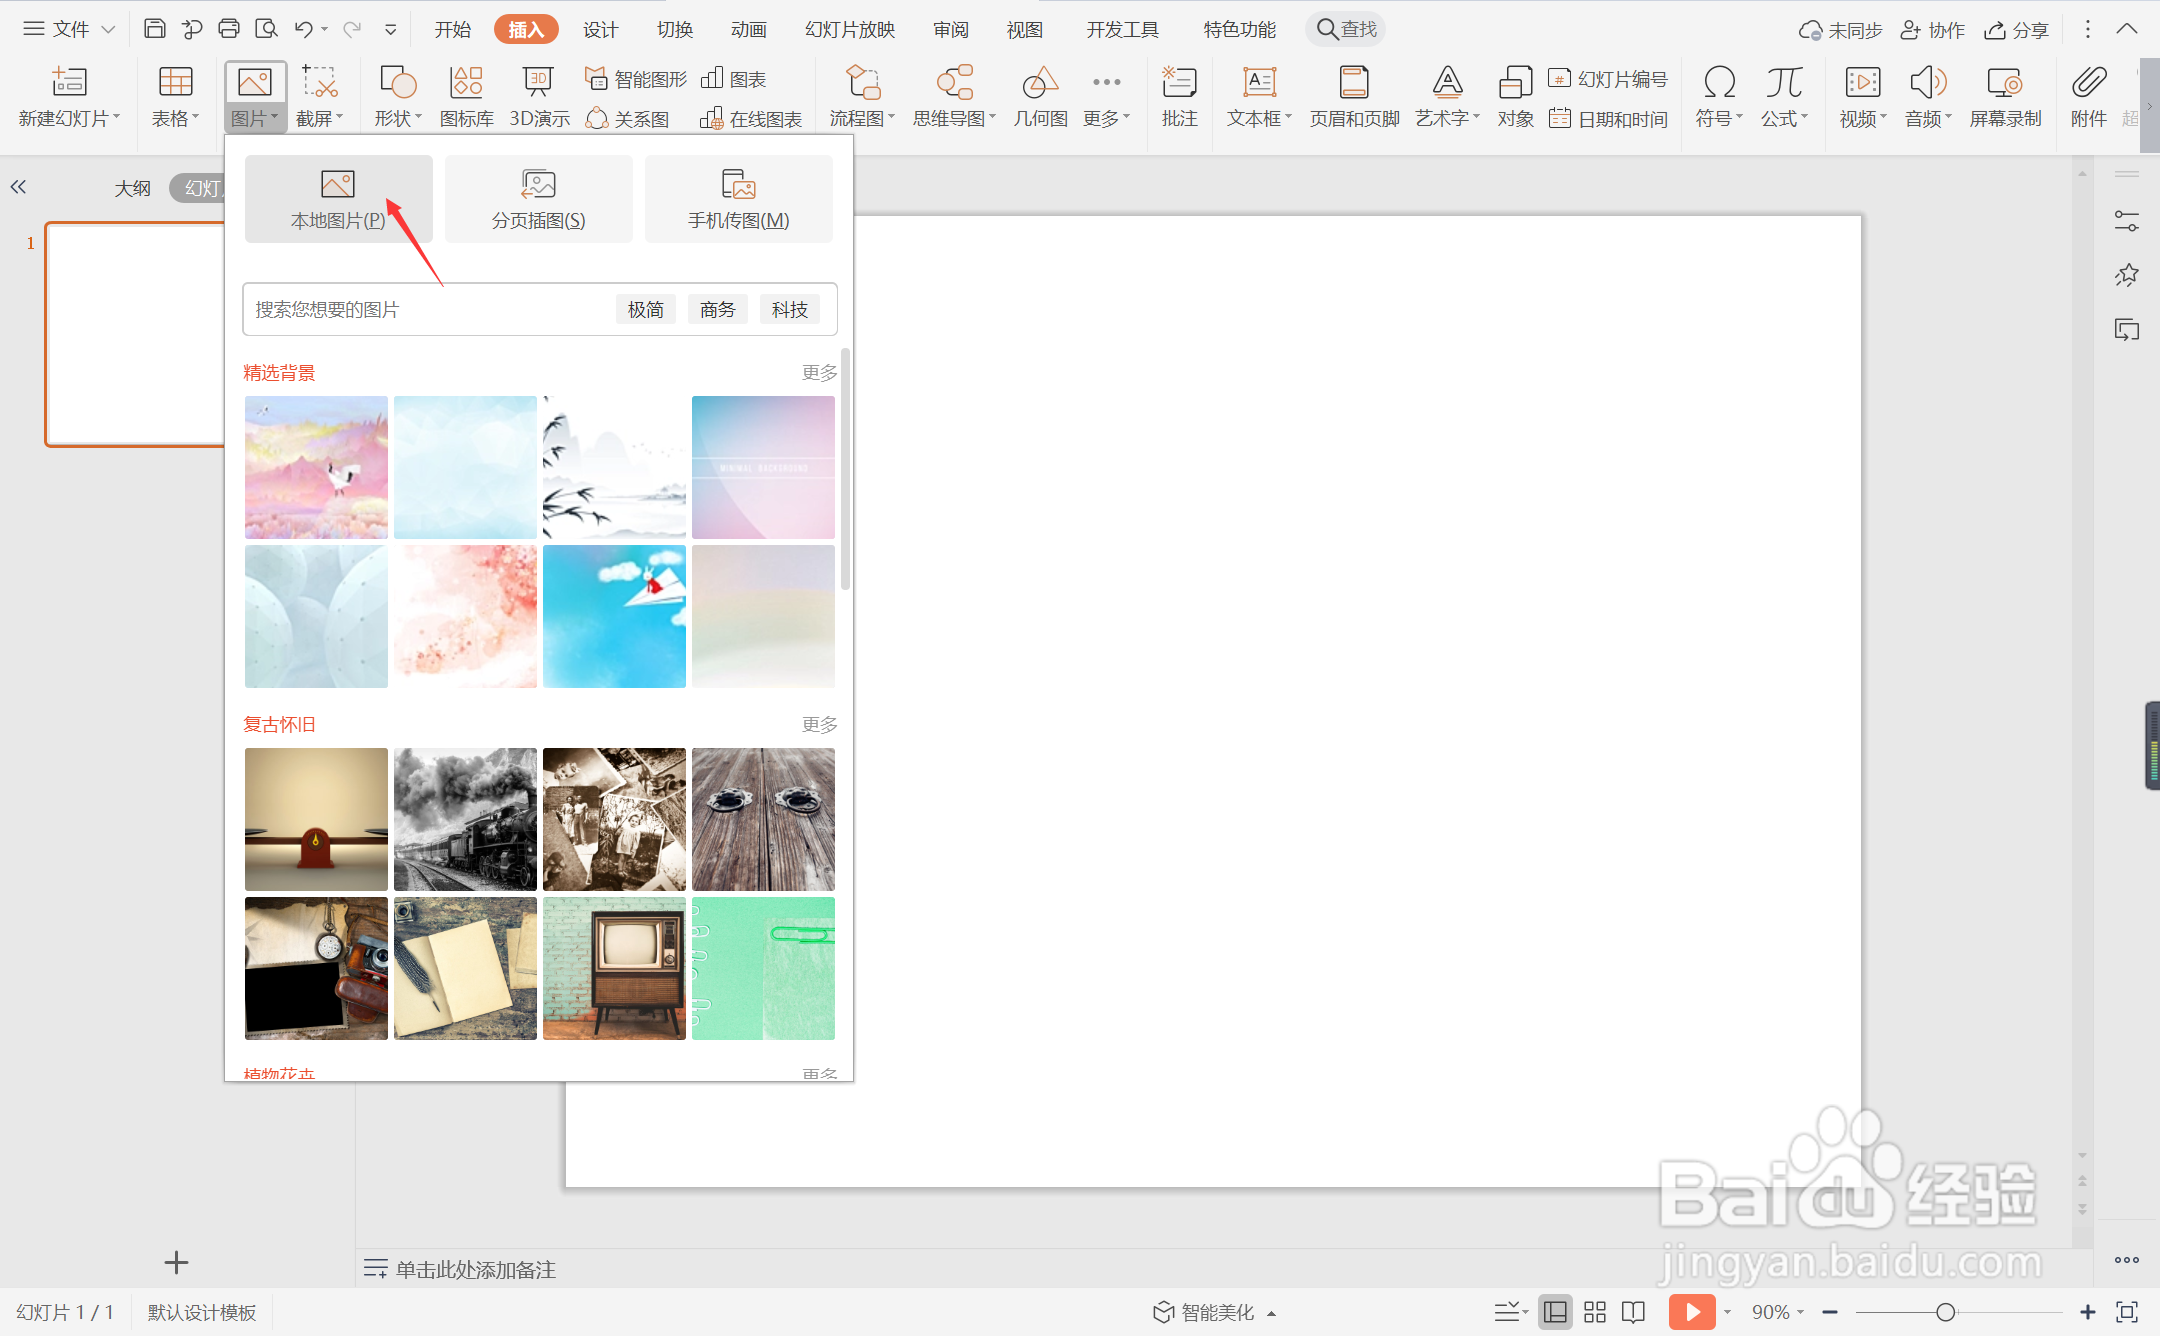Click the 批注 comment icon
Screen dimensions: 2160x1336
point(1179,97)
